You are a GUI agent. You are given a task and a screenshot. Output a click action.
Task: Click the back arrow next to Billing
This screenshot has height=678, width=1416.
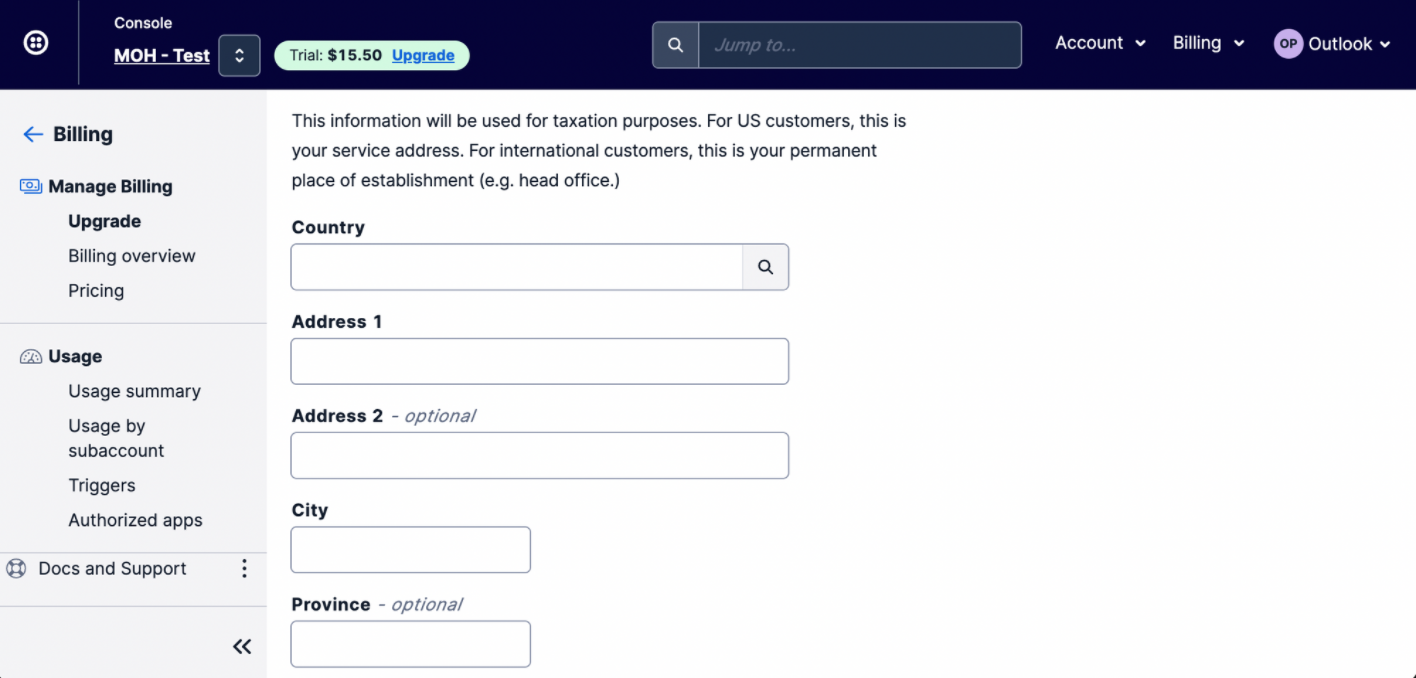(33, 134)
